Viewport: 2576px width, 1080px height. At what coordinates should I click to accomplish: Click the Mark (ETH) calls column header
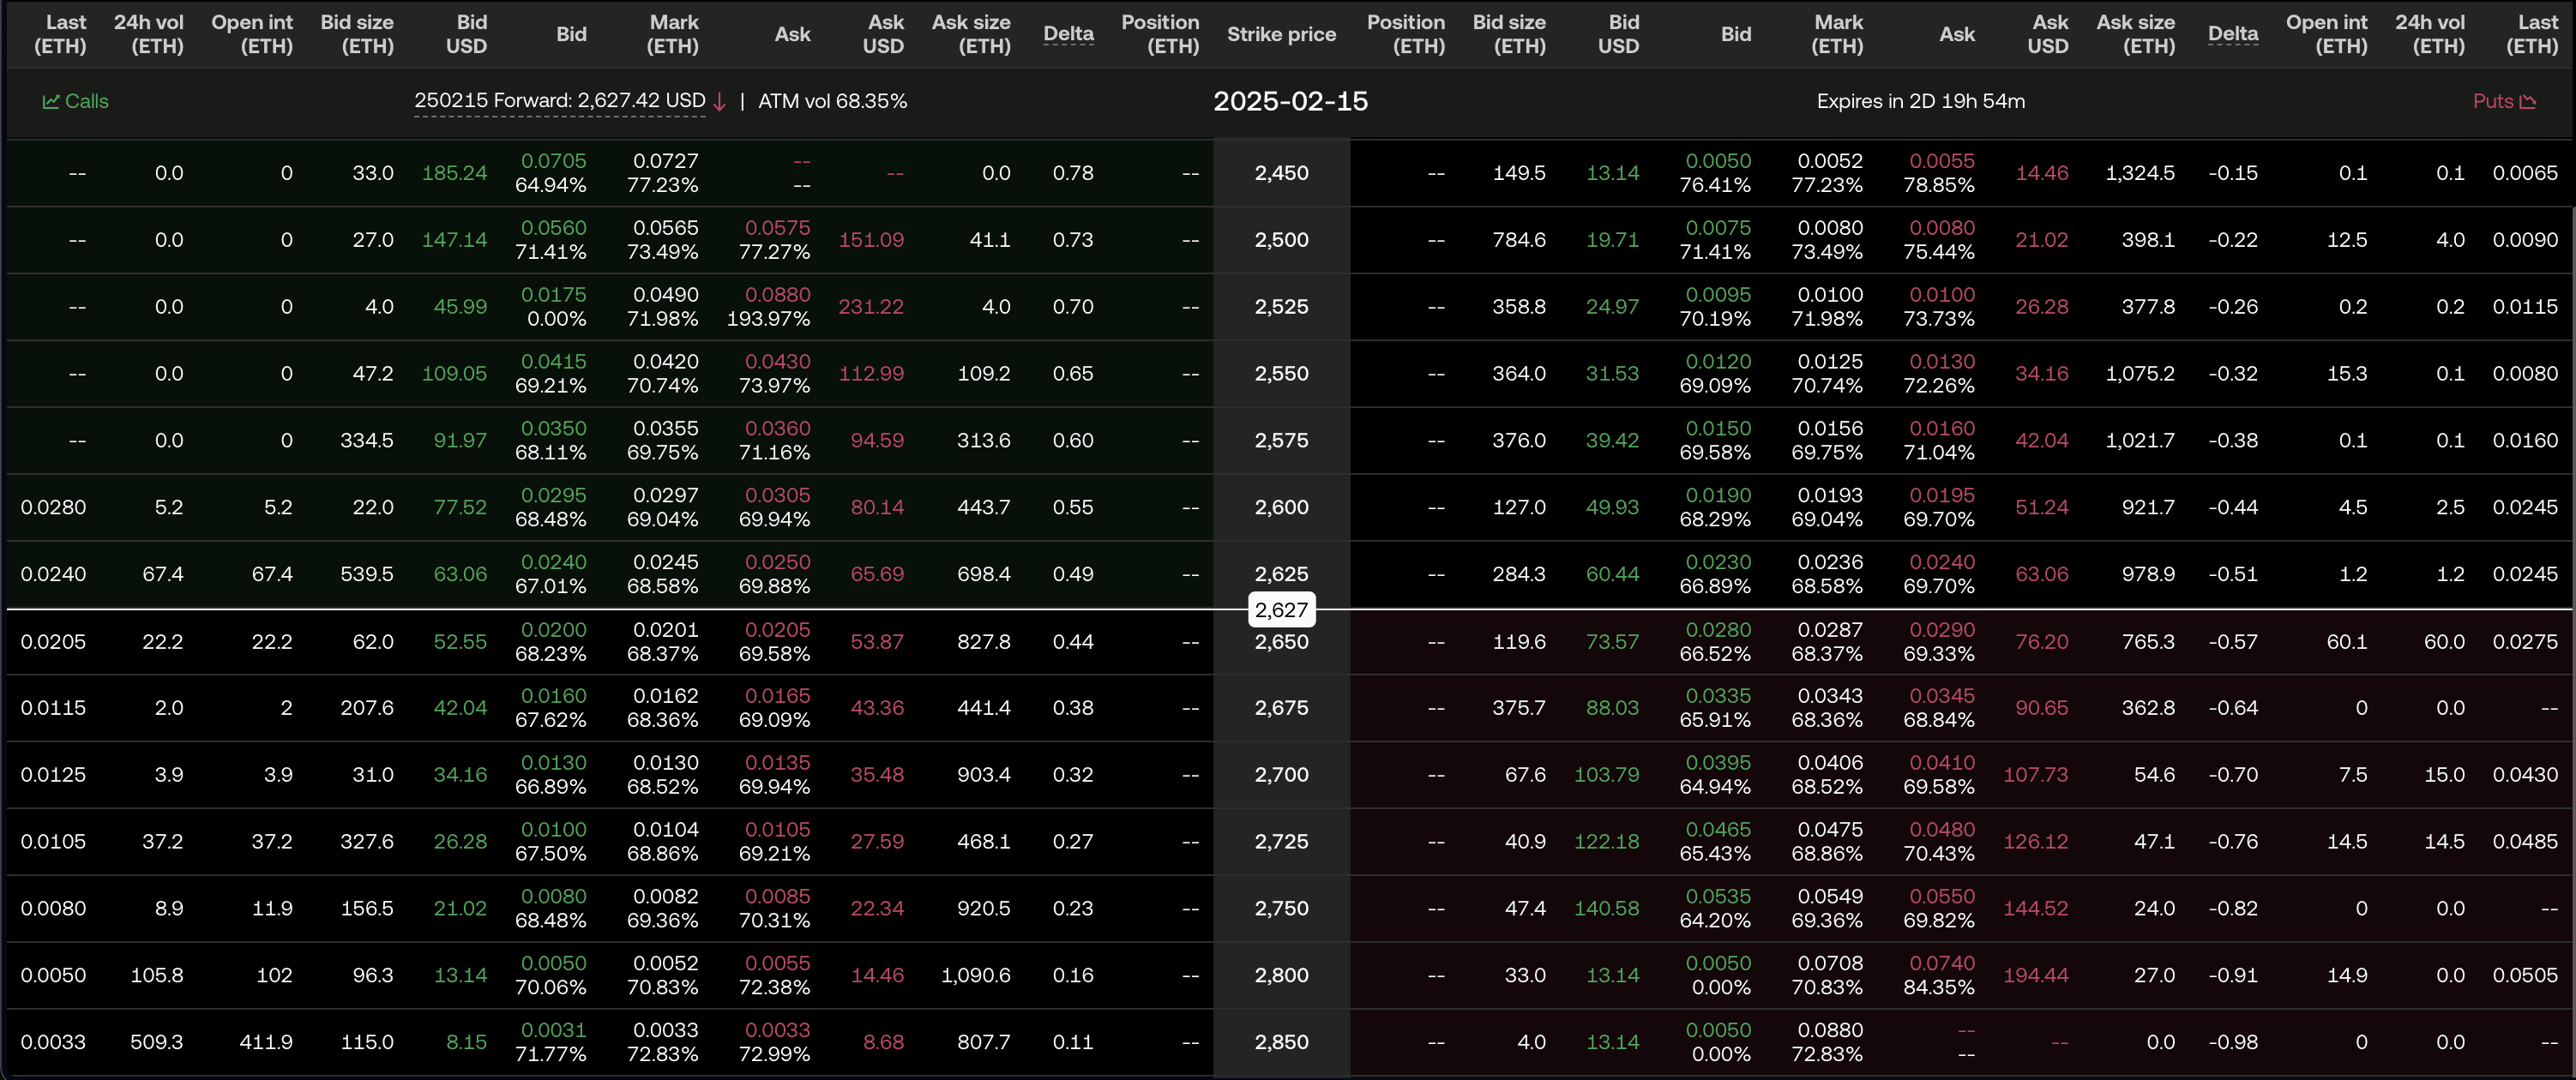click(673, 34)
